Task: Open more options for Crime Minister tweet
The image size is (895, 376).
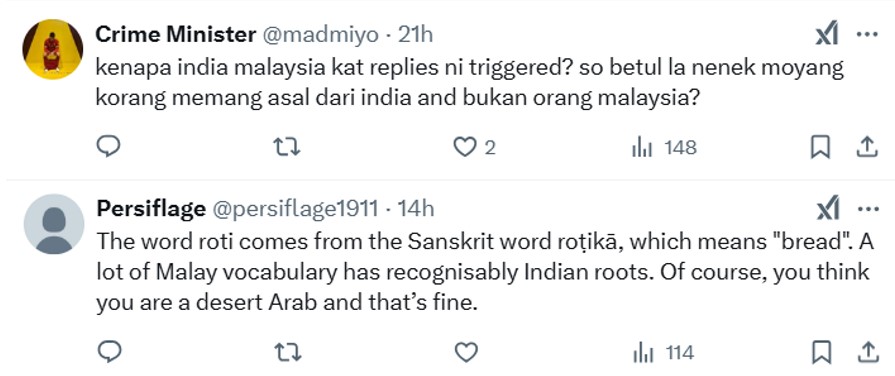Action: pos(867,34)
